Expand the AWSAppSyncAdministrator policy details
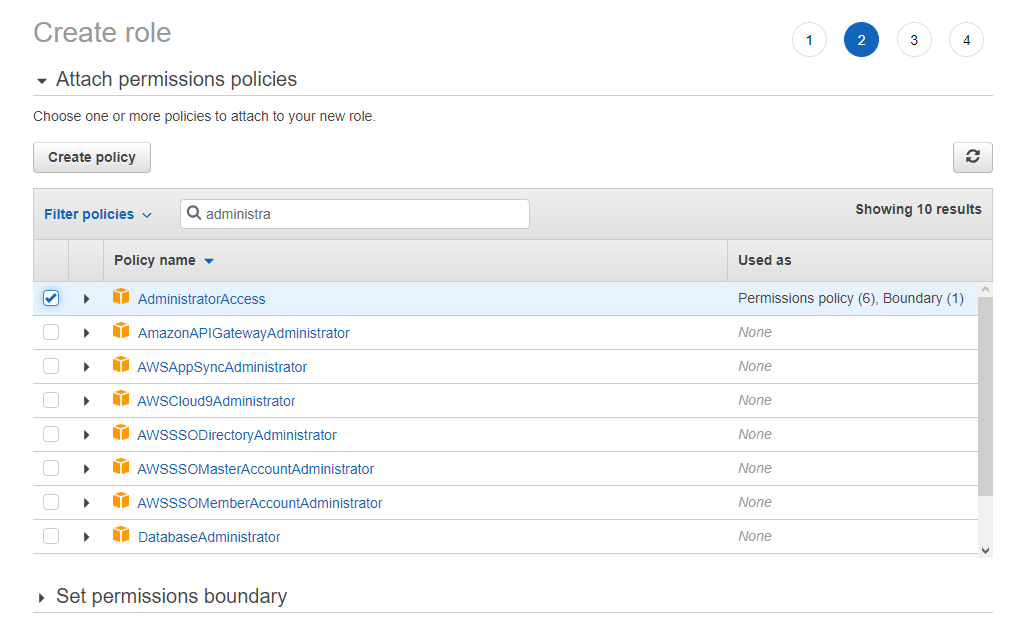The width and height of the screenshot is (1024, 627). pos(86,367)
